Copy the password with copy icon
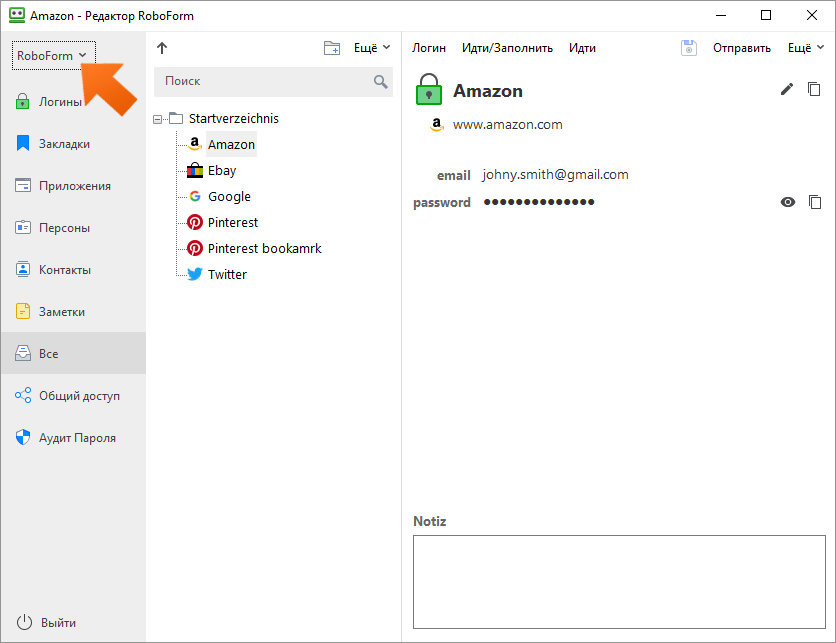This screenshot has width=836, height=643. [x=815, y=202]
